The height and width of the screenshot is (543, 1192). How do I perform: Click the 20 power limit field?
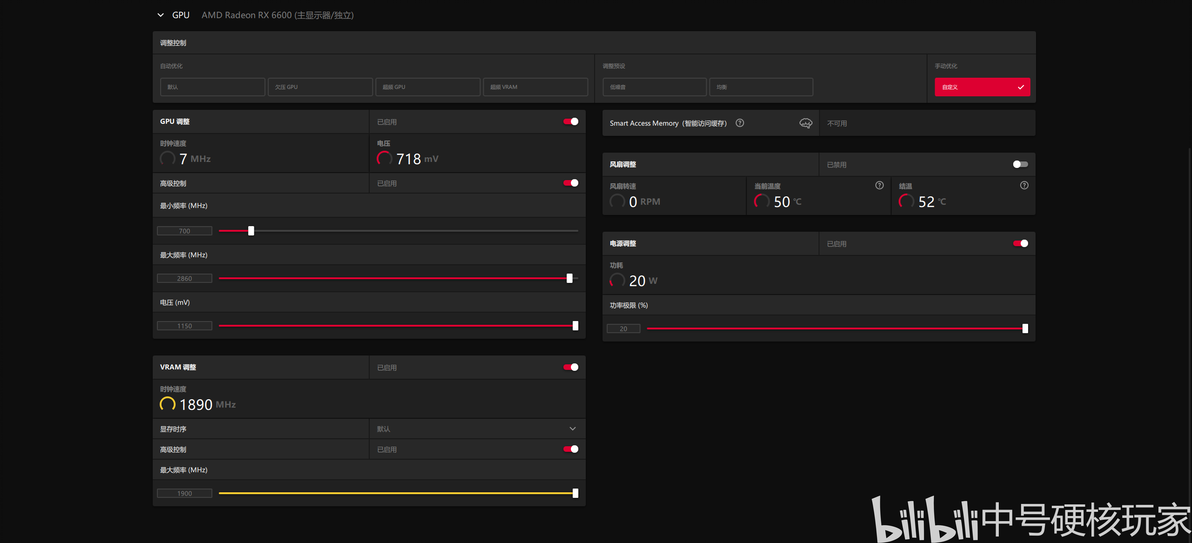(x=623, y=329)
